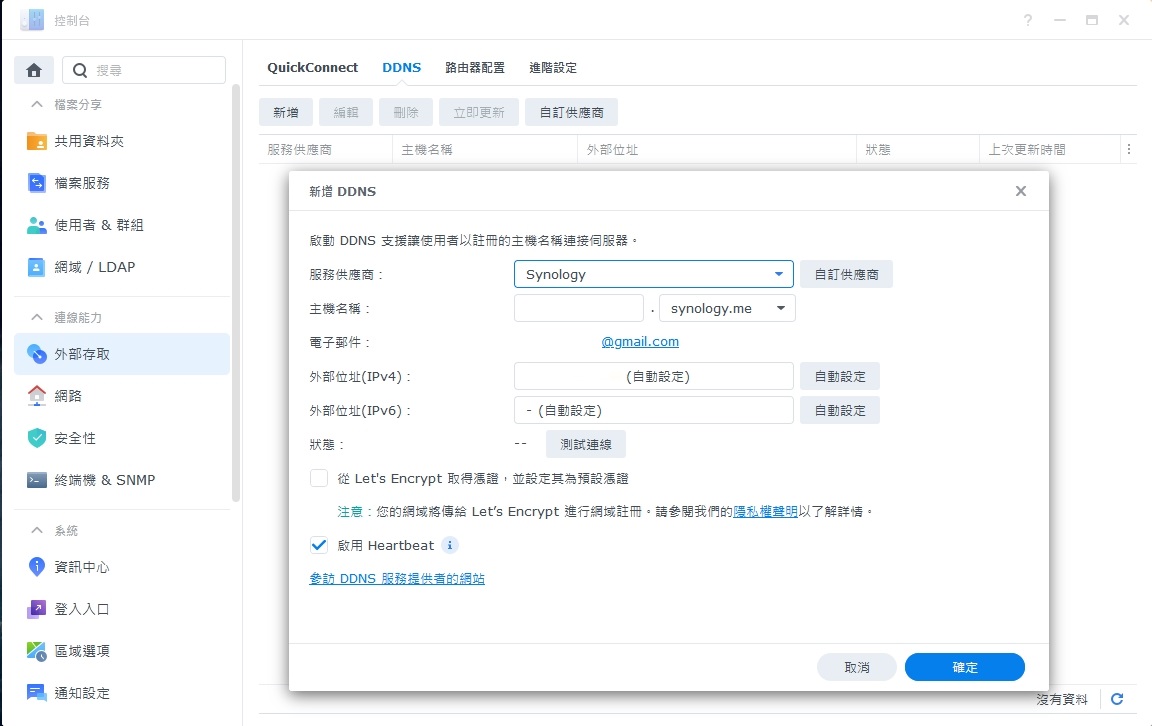This screenshot has width=1152, height=726.
Task: Collapse the 檔案分享 section
Action: [37, 104]
